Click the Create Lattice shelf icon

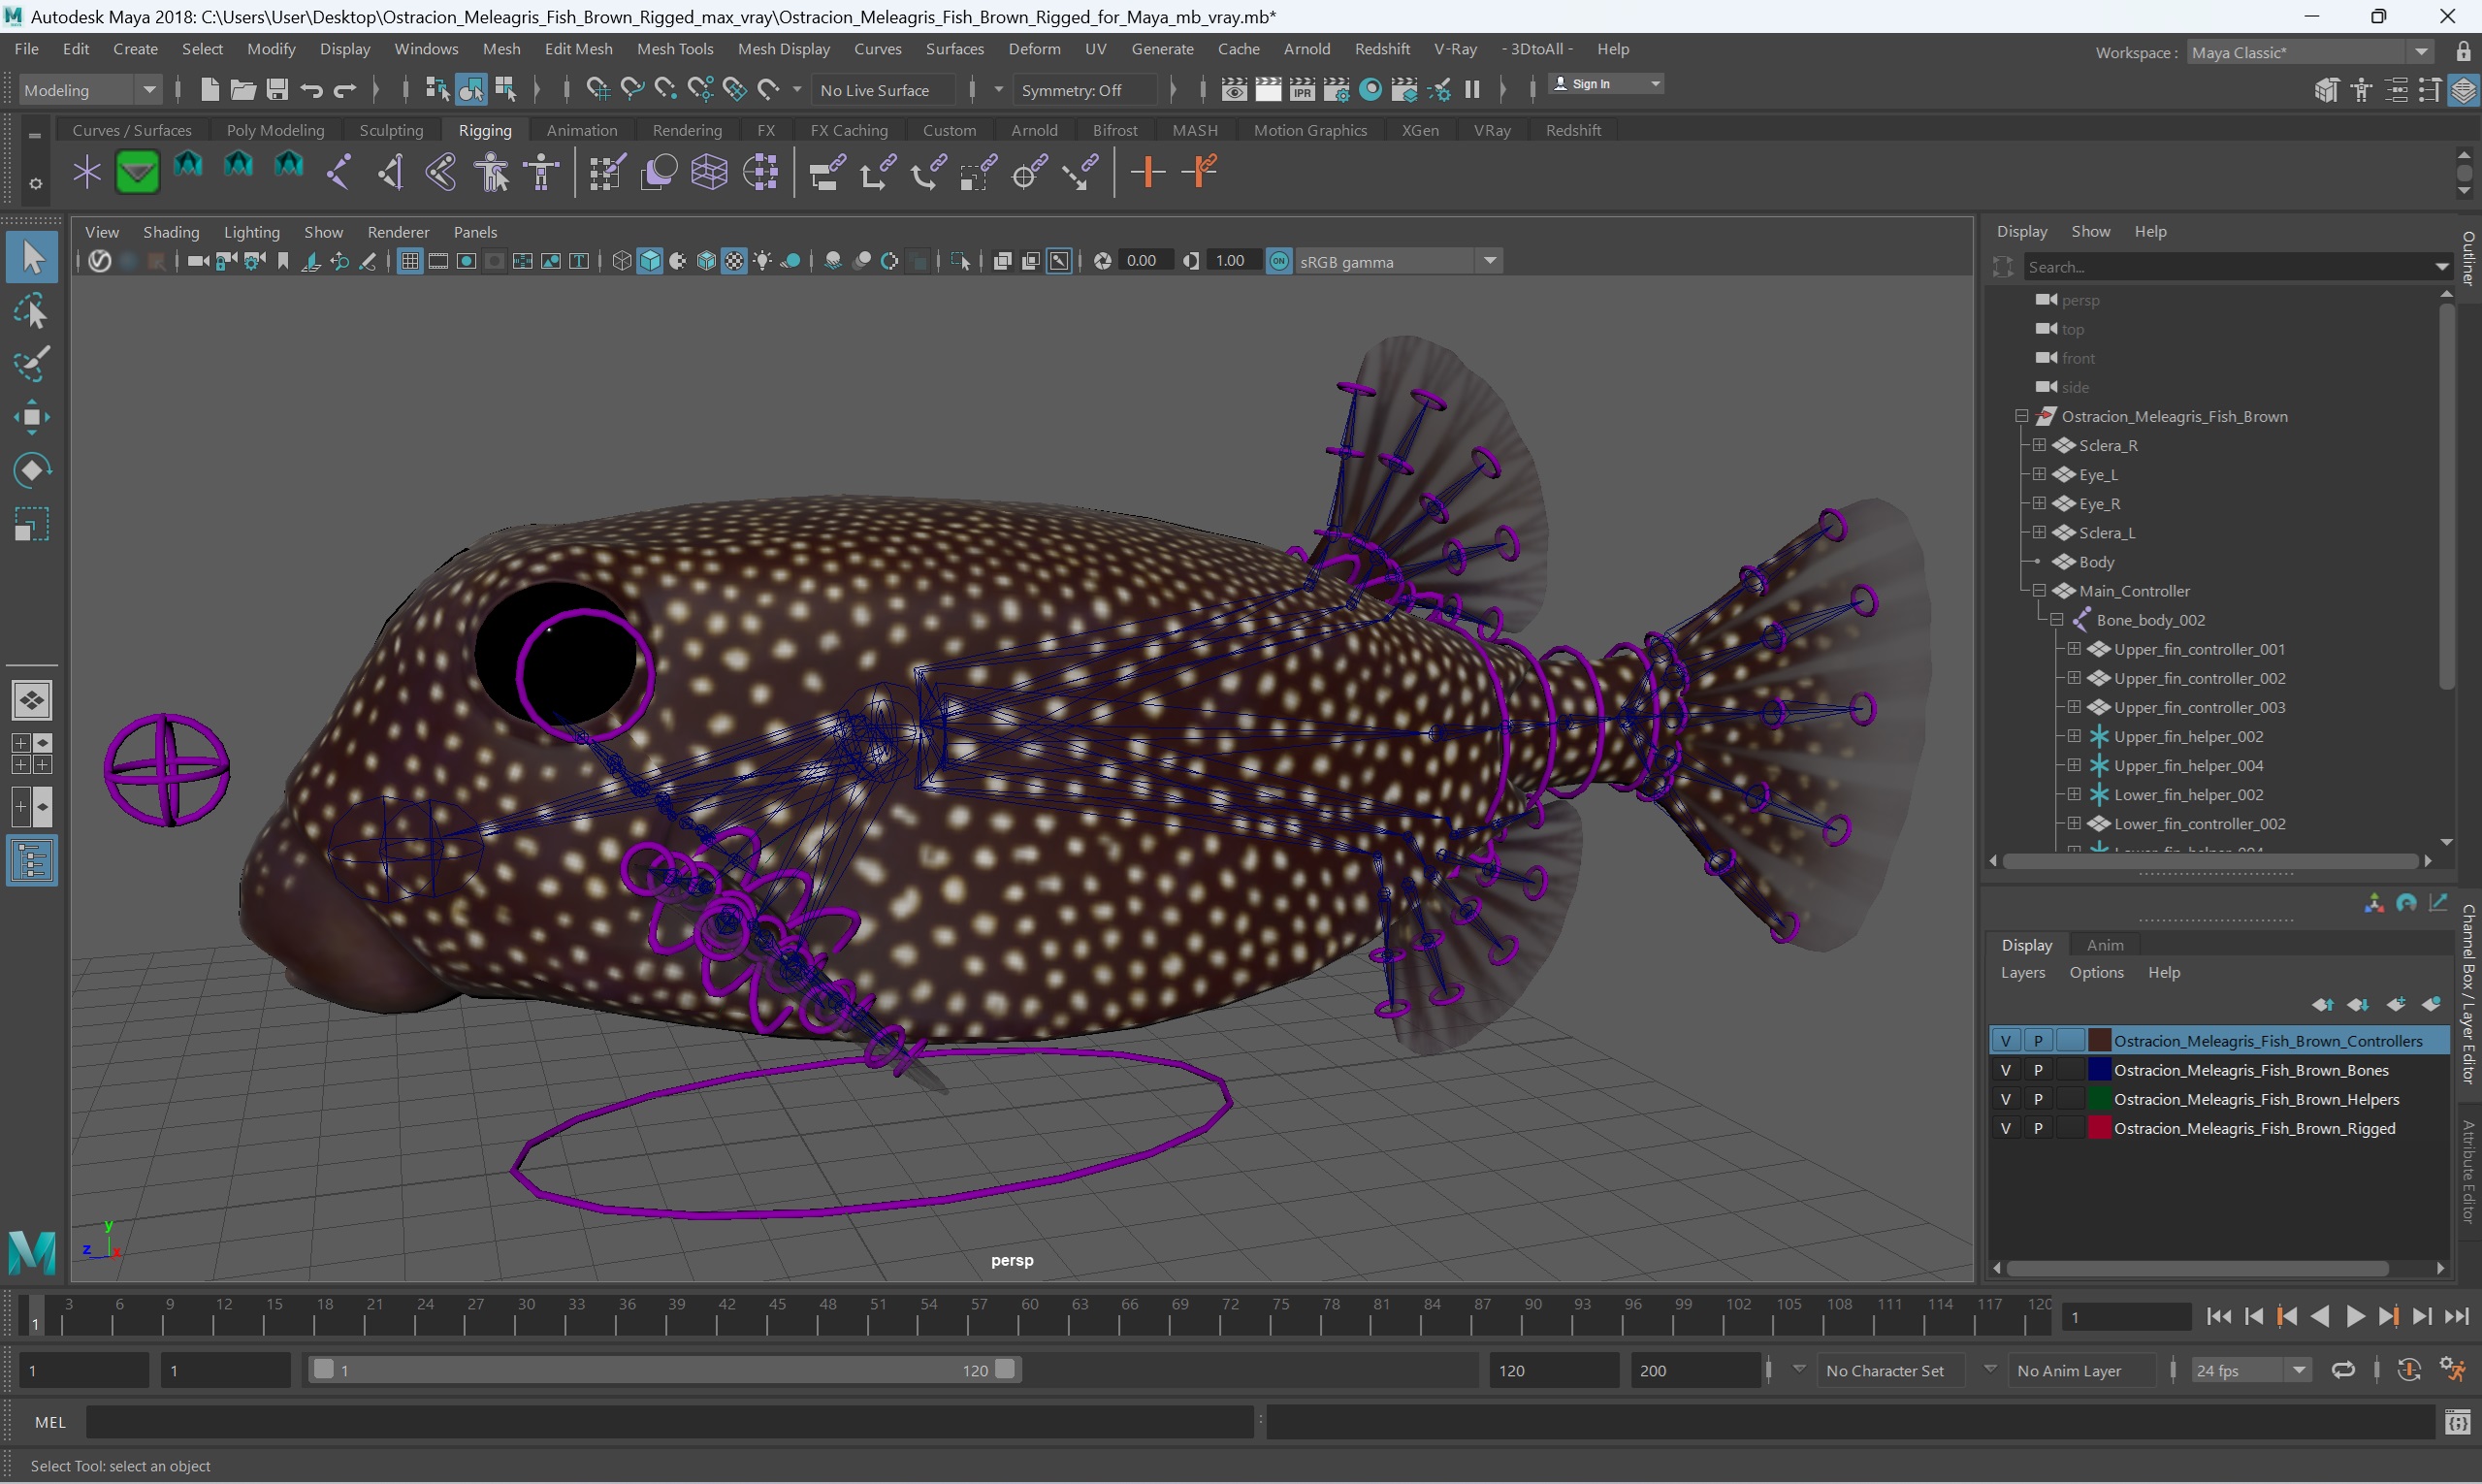click(x=709, y=172)
